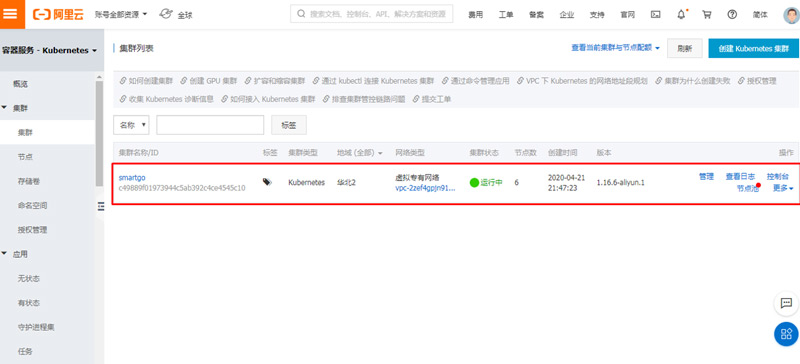Open the 名称 filter dropdown
This screenshot has width=800, height=364.
click(131, 125)
